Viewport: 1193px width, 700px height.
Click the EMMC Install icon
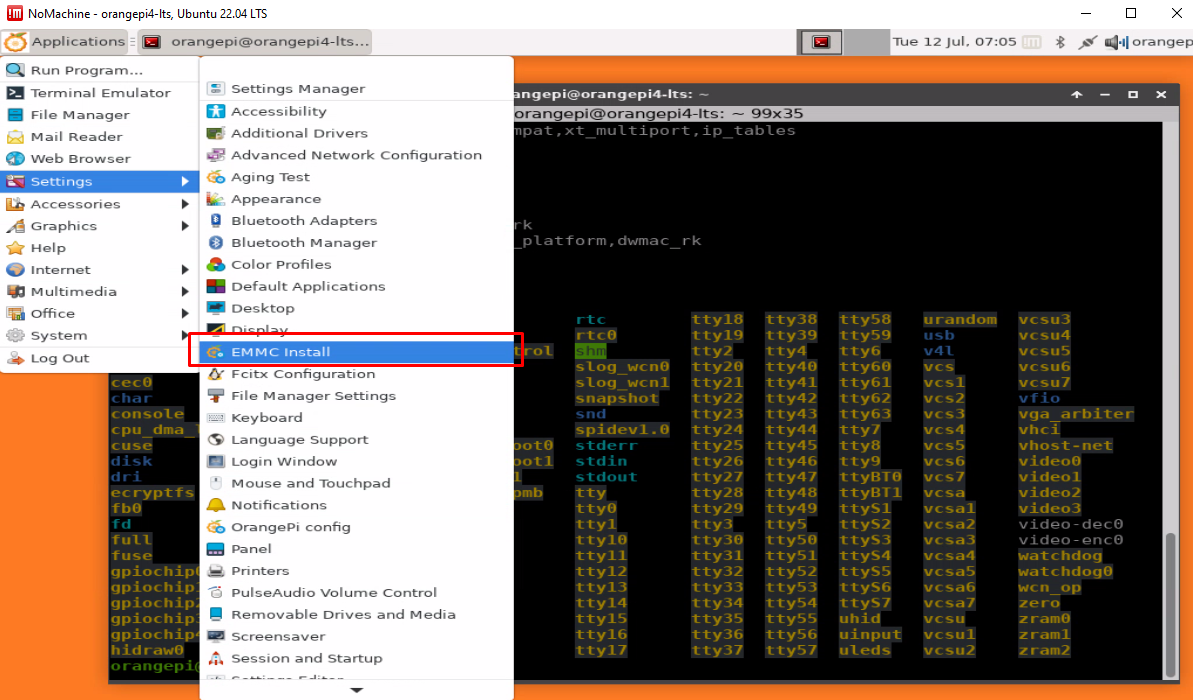coord(216,352)
